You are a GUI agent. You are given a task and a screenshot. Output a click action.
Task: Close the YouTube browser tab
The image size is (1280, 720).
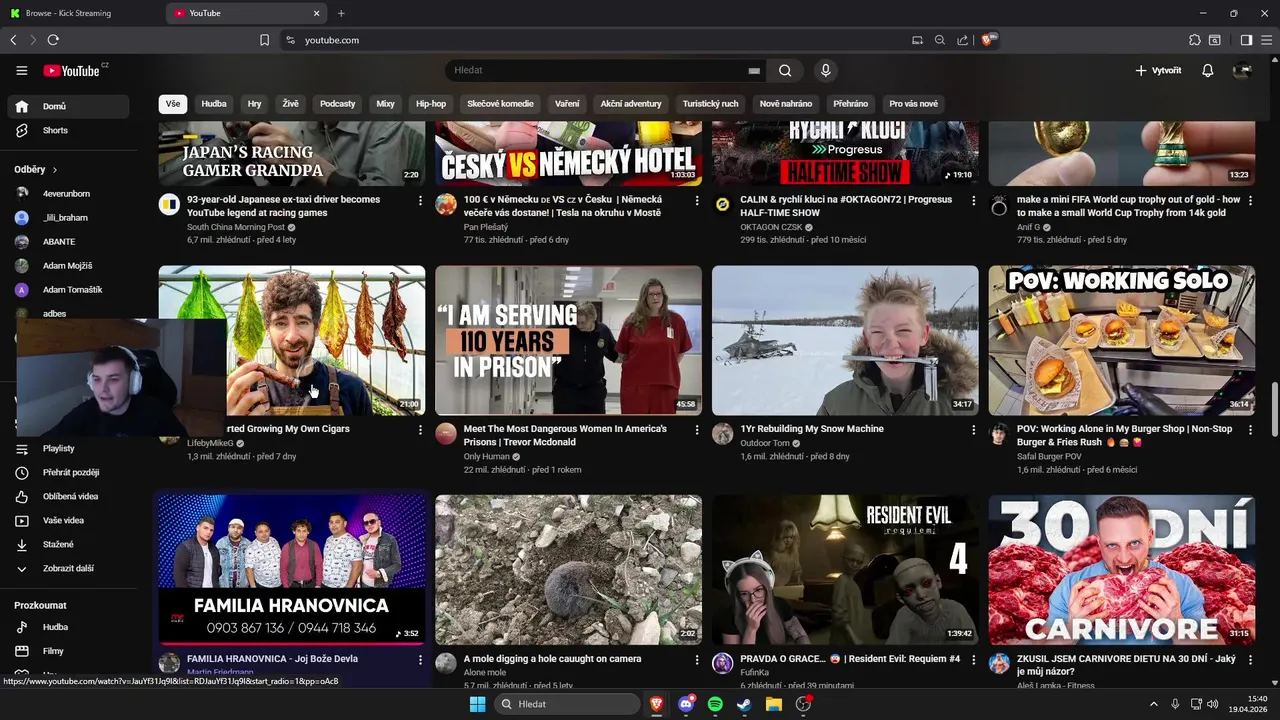(x=317, y=13)
